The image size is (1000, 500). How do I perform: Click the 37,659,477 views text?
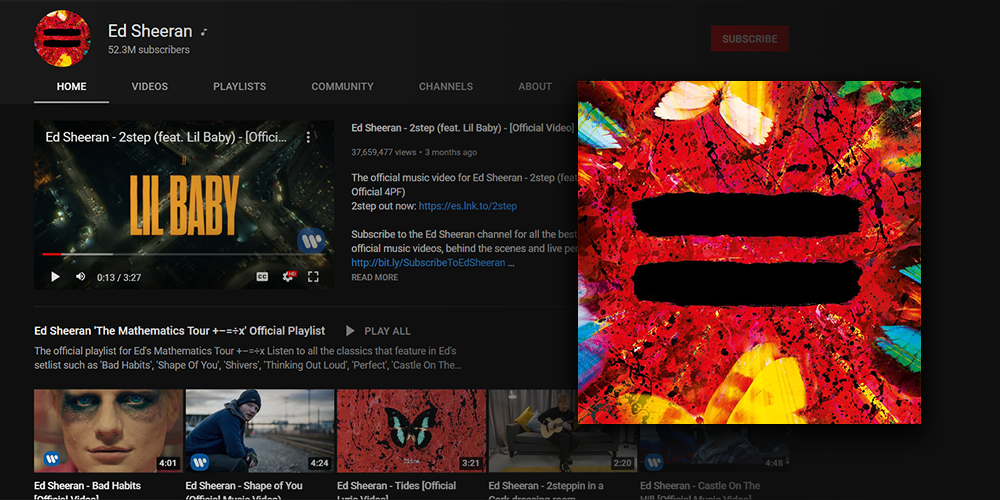pyautogui.click(x=383, y=152)
